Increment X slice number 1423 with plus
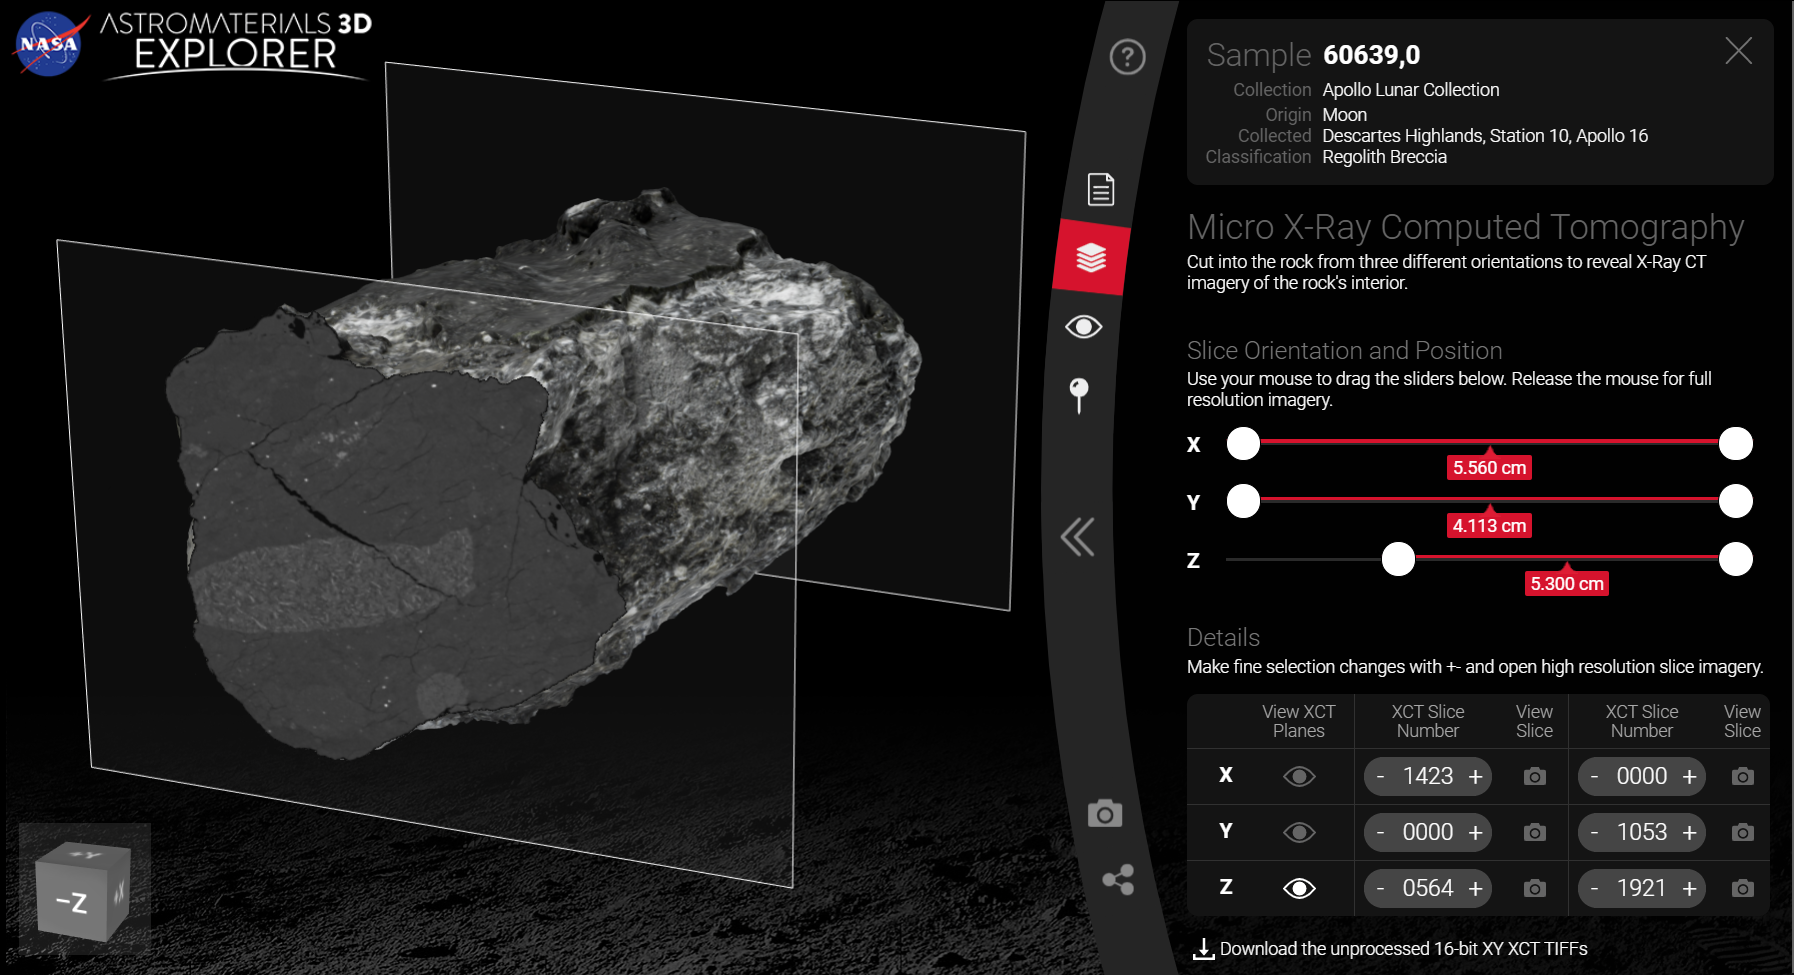Image resolution: width=1794 pixels, height=975 pixels. pyautogui.click(x=1475, y=777)
